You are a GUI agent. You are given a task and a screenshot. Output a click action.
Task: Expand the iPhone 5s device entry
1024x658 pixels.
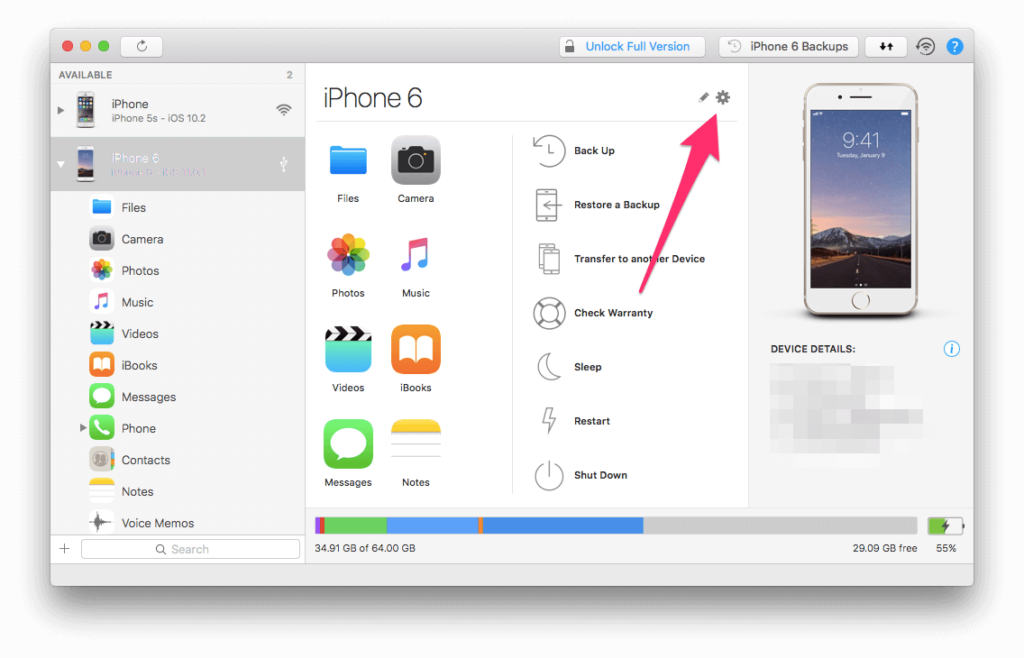click(x=62, y=110)
